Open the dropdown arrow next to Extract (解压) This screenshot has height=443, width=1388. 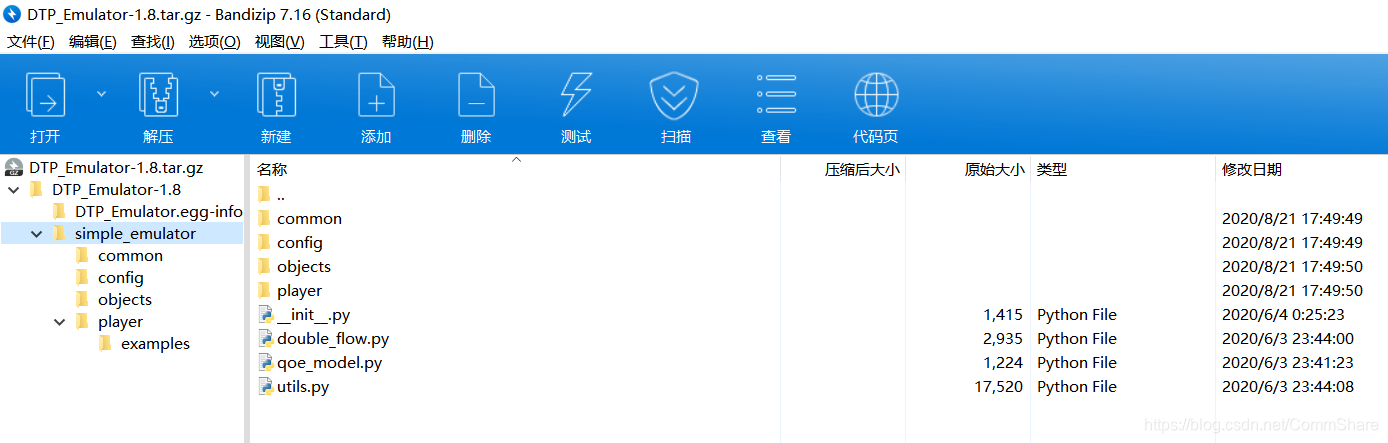tap(214, 93)
